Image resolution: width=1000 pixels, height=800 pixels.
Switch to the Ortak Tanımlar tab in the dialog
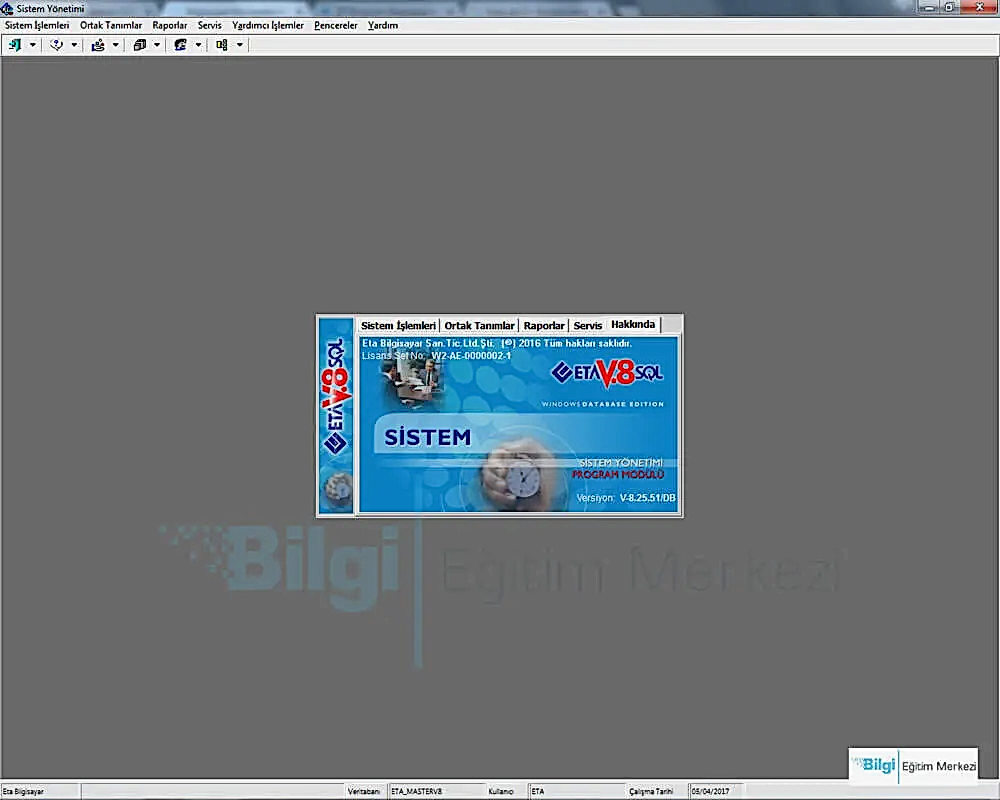pyautogui.click(x=479, y=326)
